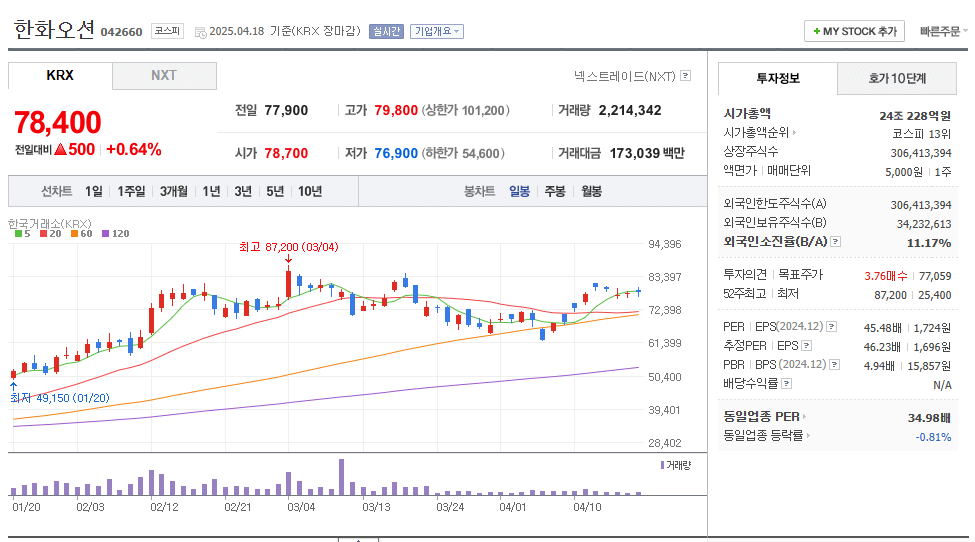Click the 거래량 volume legend marker
975x542 pixels.
click(662, 465)
